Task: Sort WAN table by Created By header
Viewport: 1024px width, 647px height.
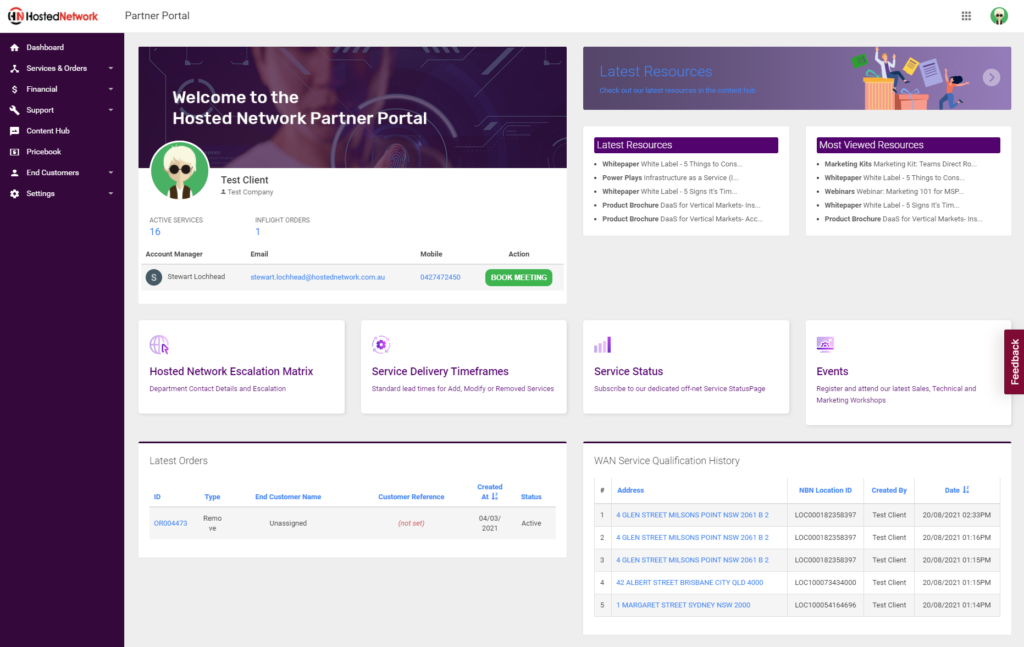Action: [889, 490]
